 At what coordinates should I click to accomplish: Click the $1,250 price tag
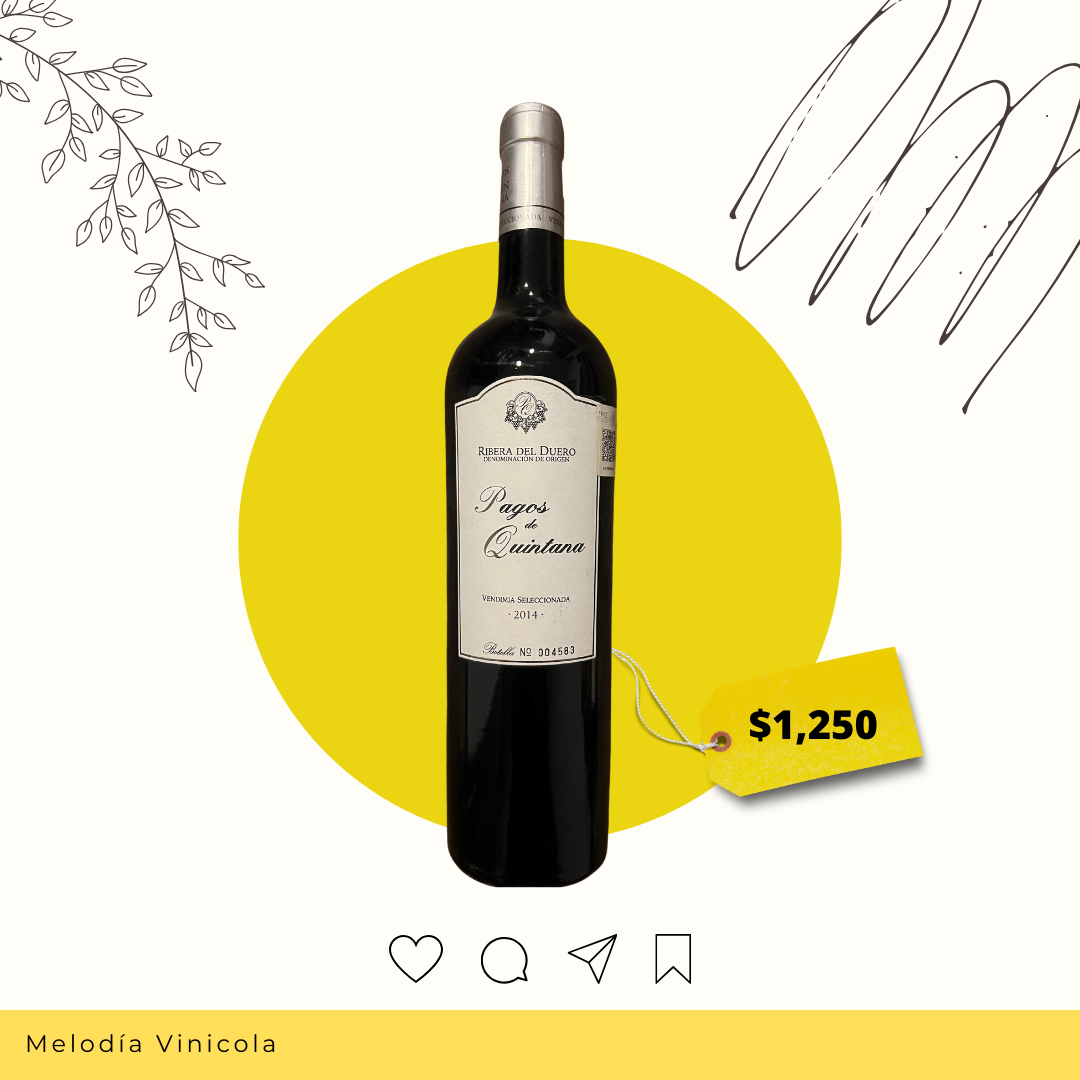coord(811,723)
